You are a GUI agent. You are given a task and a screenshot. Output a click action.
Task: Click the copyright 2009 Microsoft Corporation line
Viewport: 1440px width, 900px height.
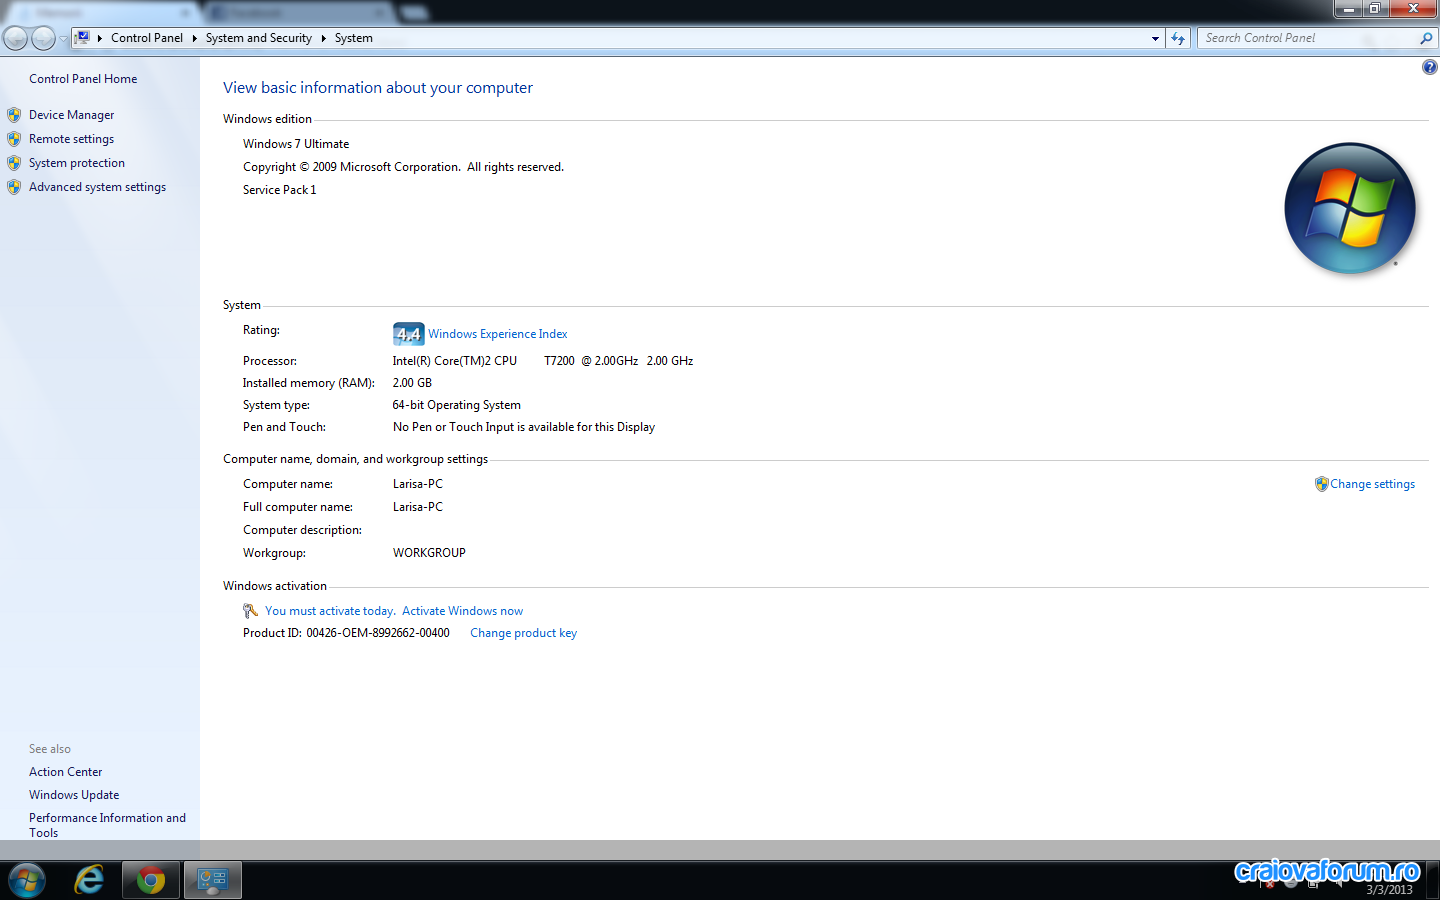coord(403,167)
